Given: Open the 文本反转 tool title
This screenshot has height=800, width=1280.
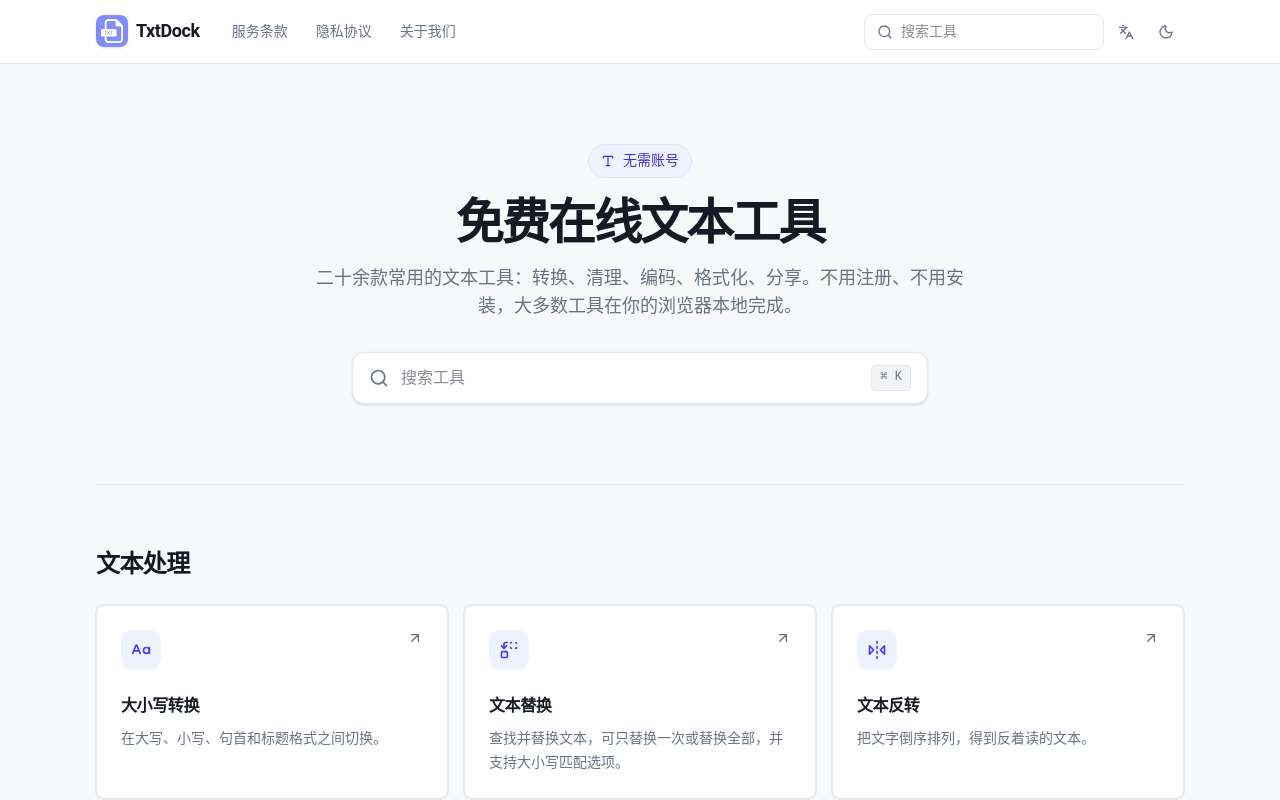Looking at the screenshot, I should (x=889, y=705).
